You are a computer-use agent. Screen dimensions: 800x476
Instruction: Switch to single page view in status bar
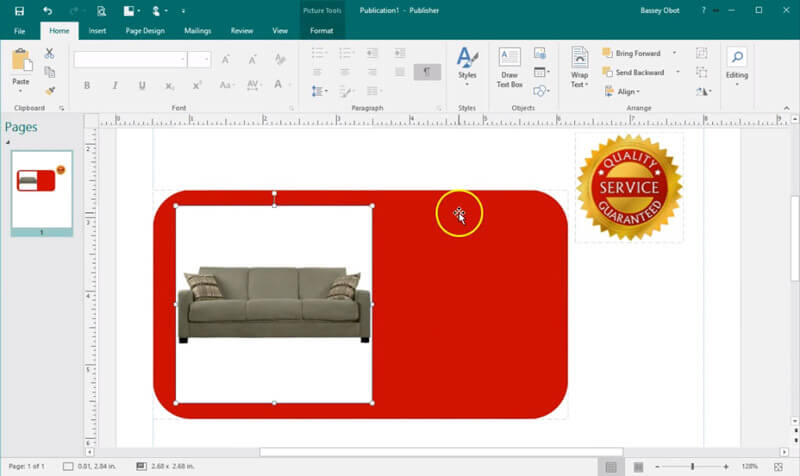click(611, 467)
